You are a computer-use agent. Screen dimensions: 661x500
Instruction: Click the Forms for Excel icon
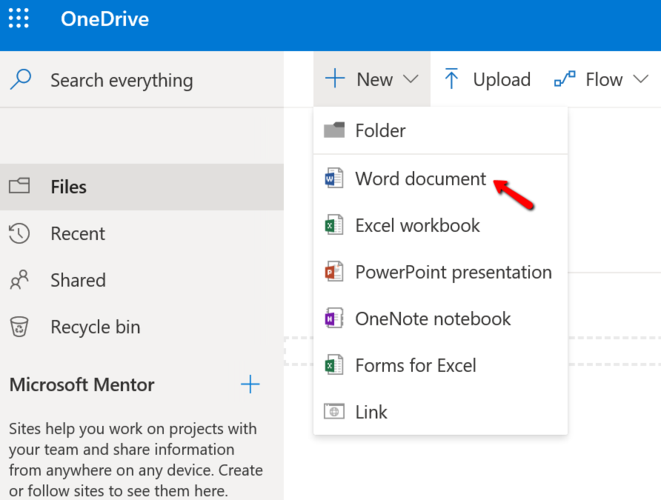point(333,365)
